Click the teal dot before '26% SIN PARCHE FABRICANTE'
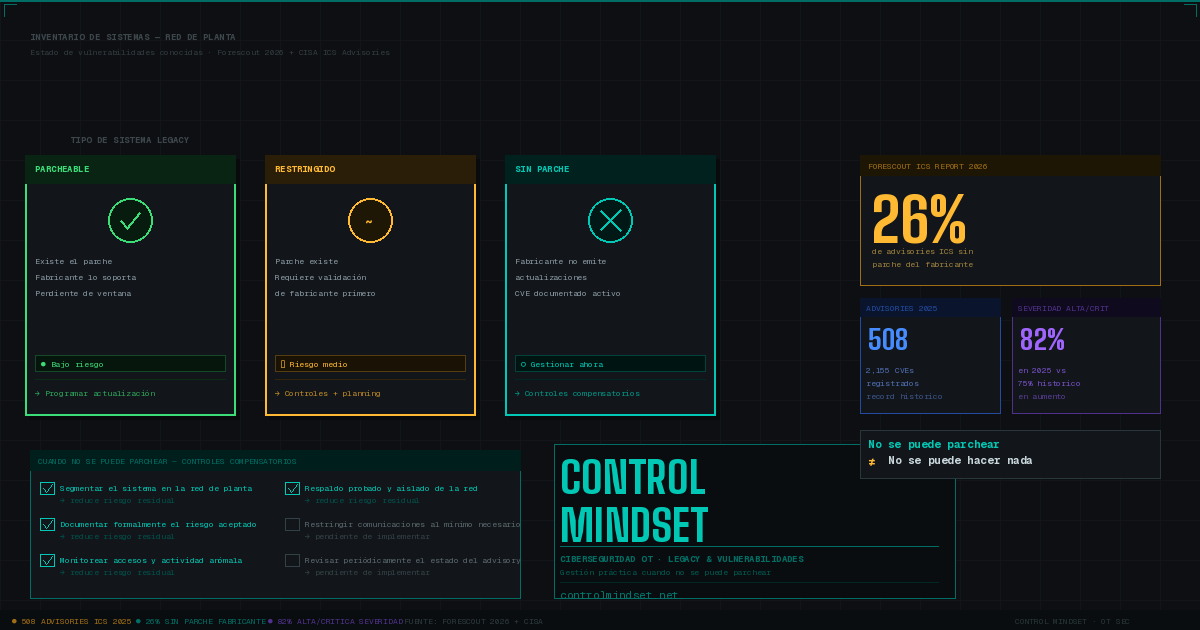The image size is (1200, 630). tap(138, 621)
